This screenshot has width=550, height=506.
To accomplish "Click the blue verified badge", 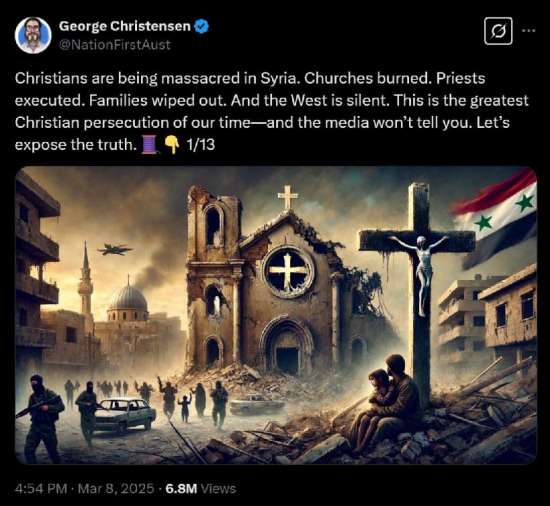I will (202, 26).
